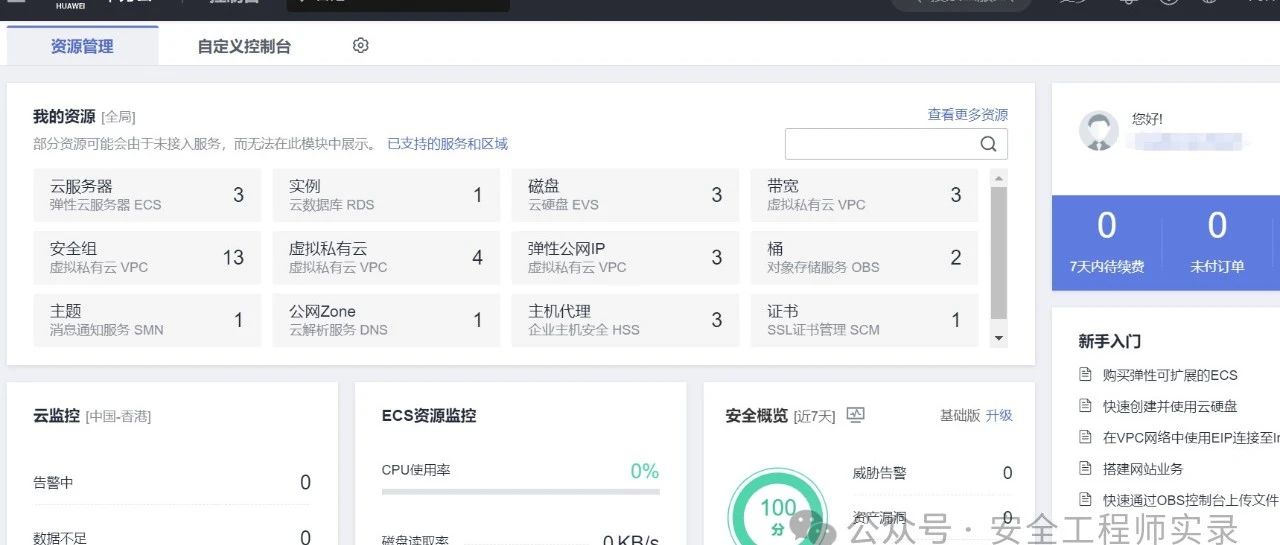Click the user avatar icon
Screen dimensions: 1280x545
pyautogui.click(x=1099, y=131)
